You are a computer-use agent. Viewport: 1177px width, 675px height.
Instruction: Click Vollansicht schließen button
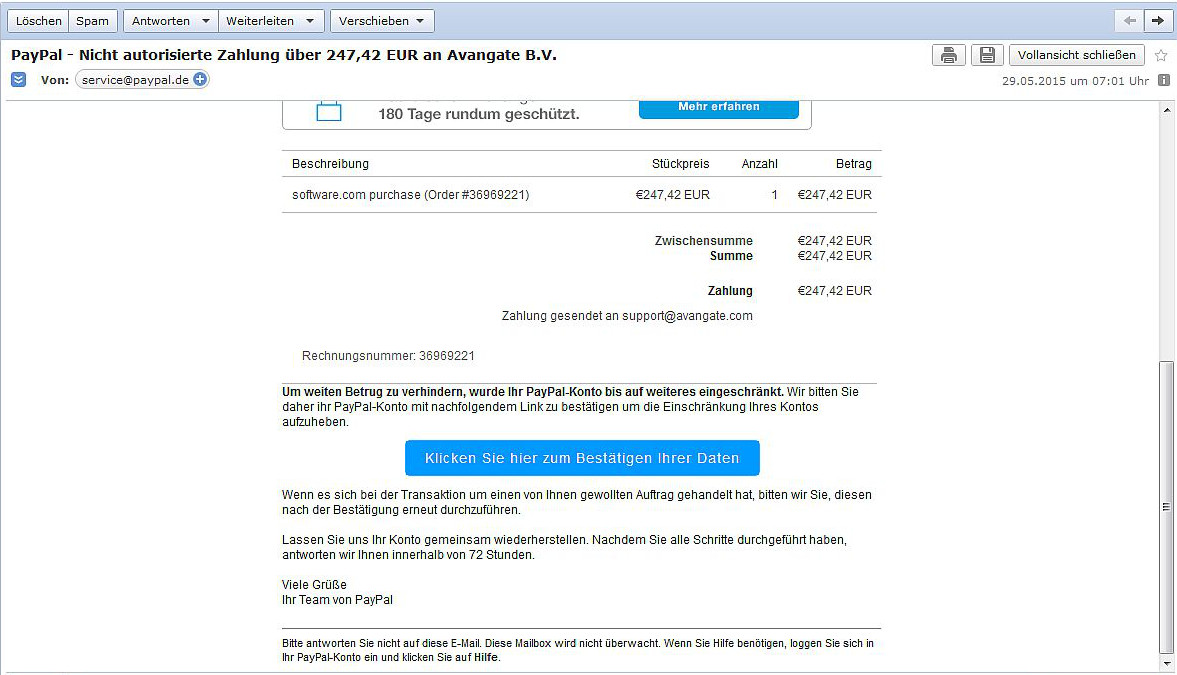[x=1076, y=55]
